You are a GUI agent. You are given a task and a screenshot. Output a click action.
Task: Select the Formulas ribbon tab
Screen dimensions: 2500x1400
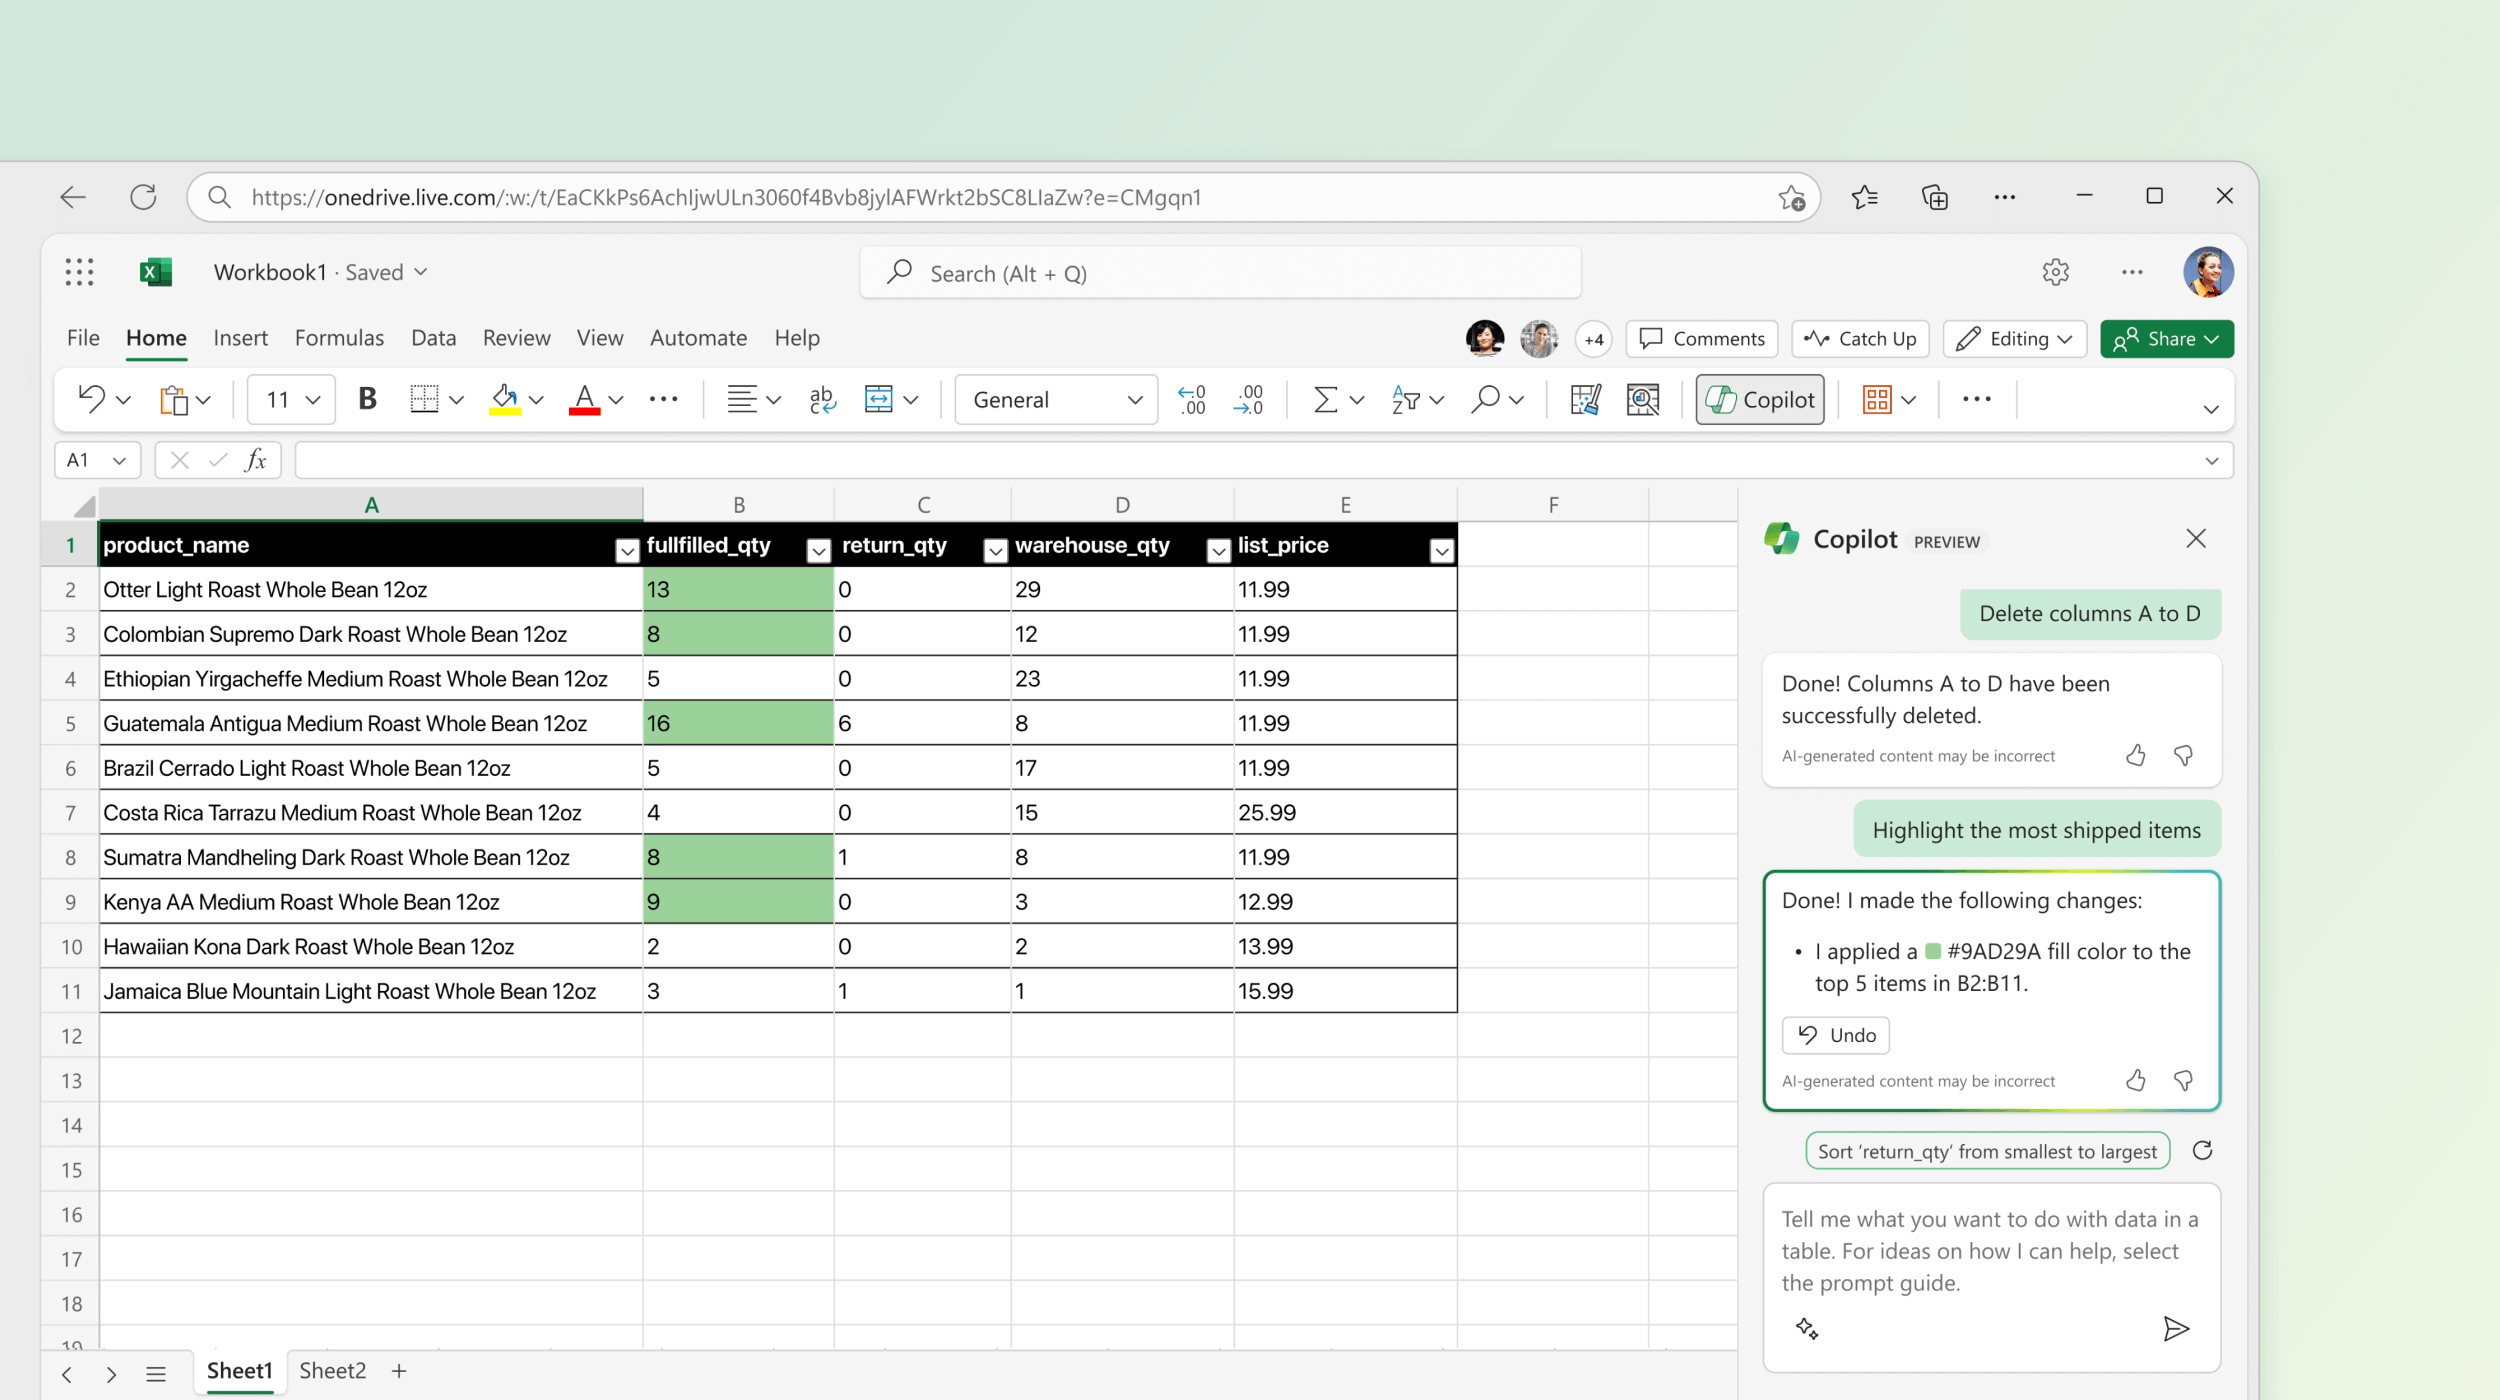click(x=340, y=337)
